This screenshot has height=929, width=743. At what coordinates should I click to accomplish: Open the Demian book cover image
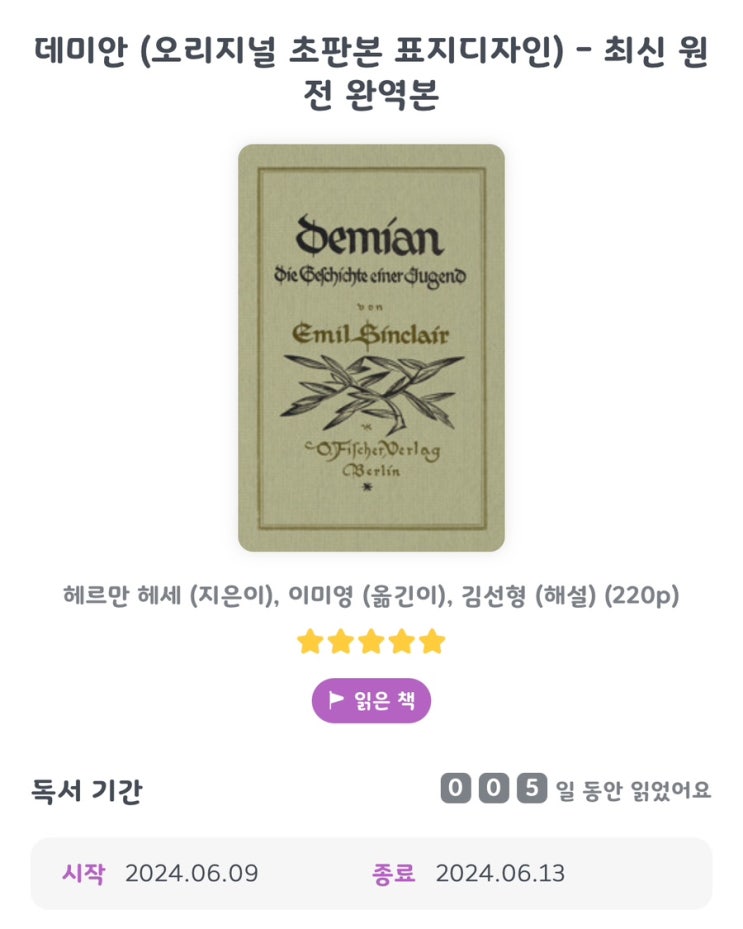(x=372, y=348)
